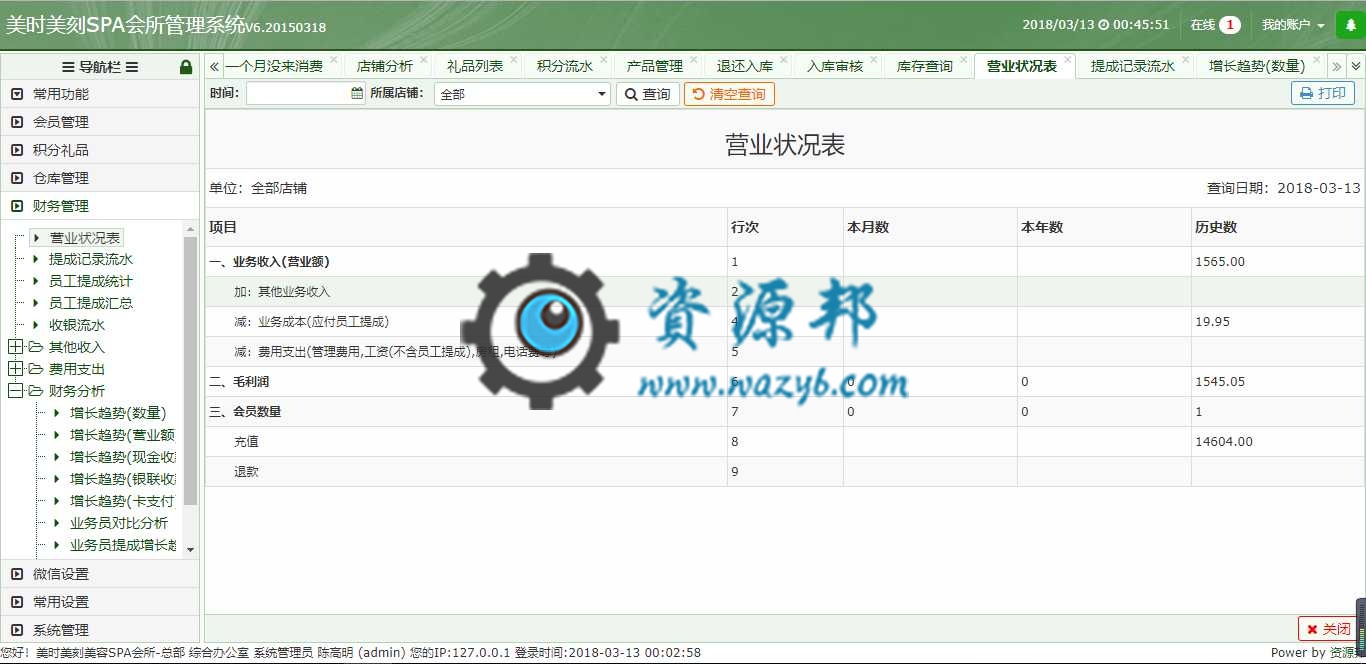This screenshot has width=1366, height=664.
Task: Close the 积分流水 tab
Action: point(603,60)
